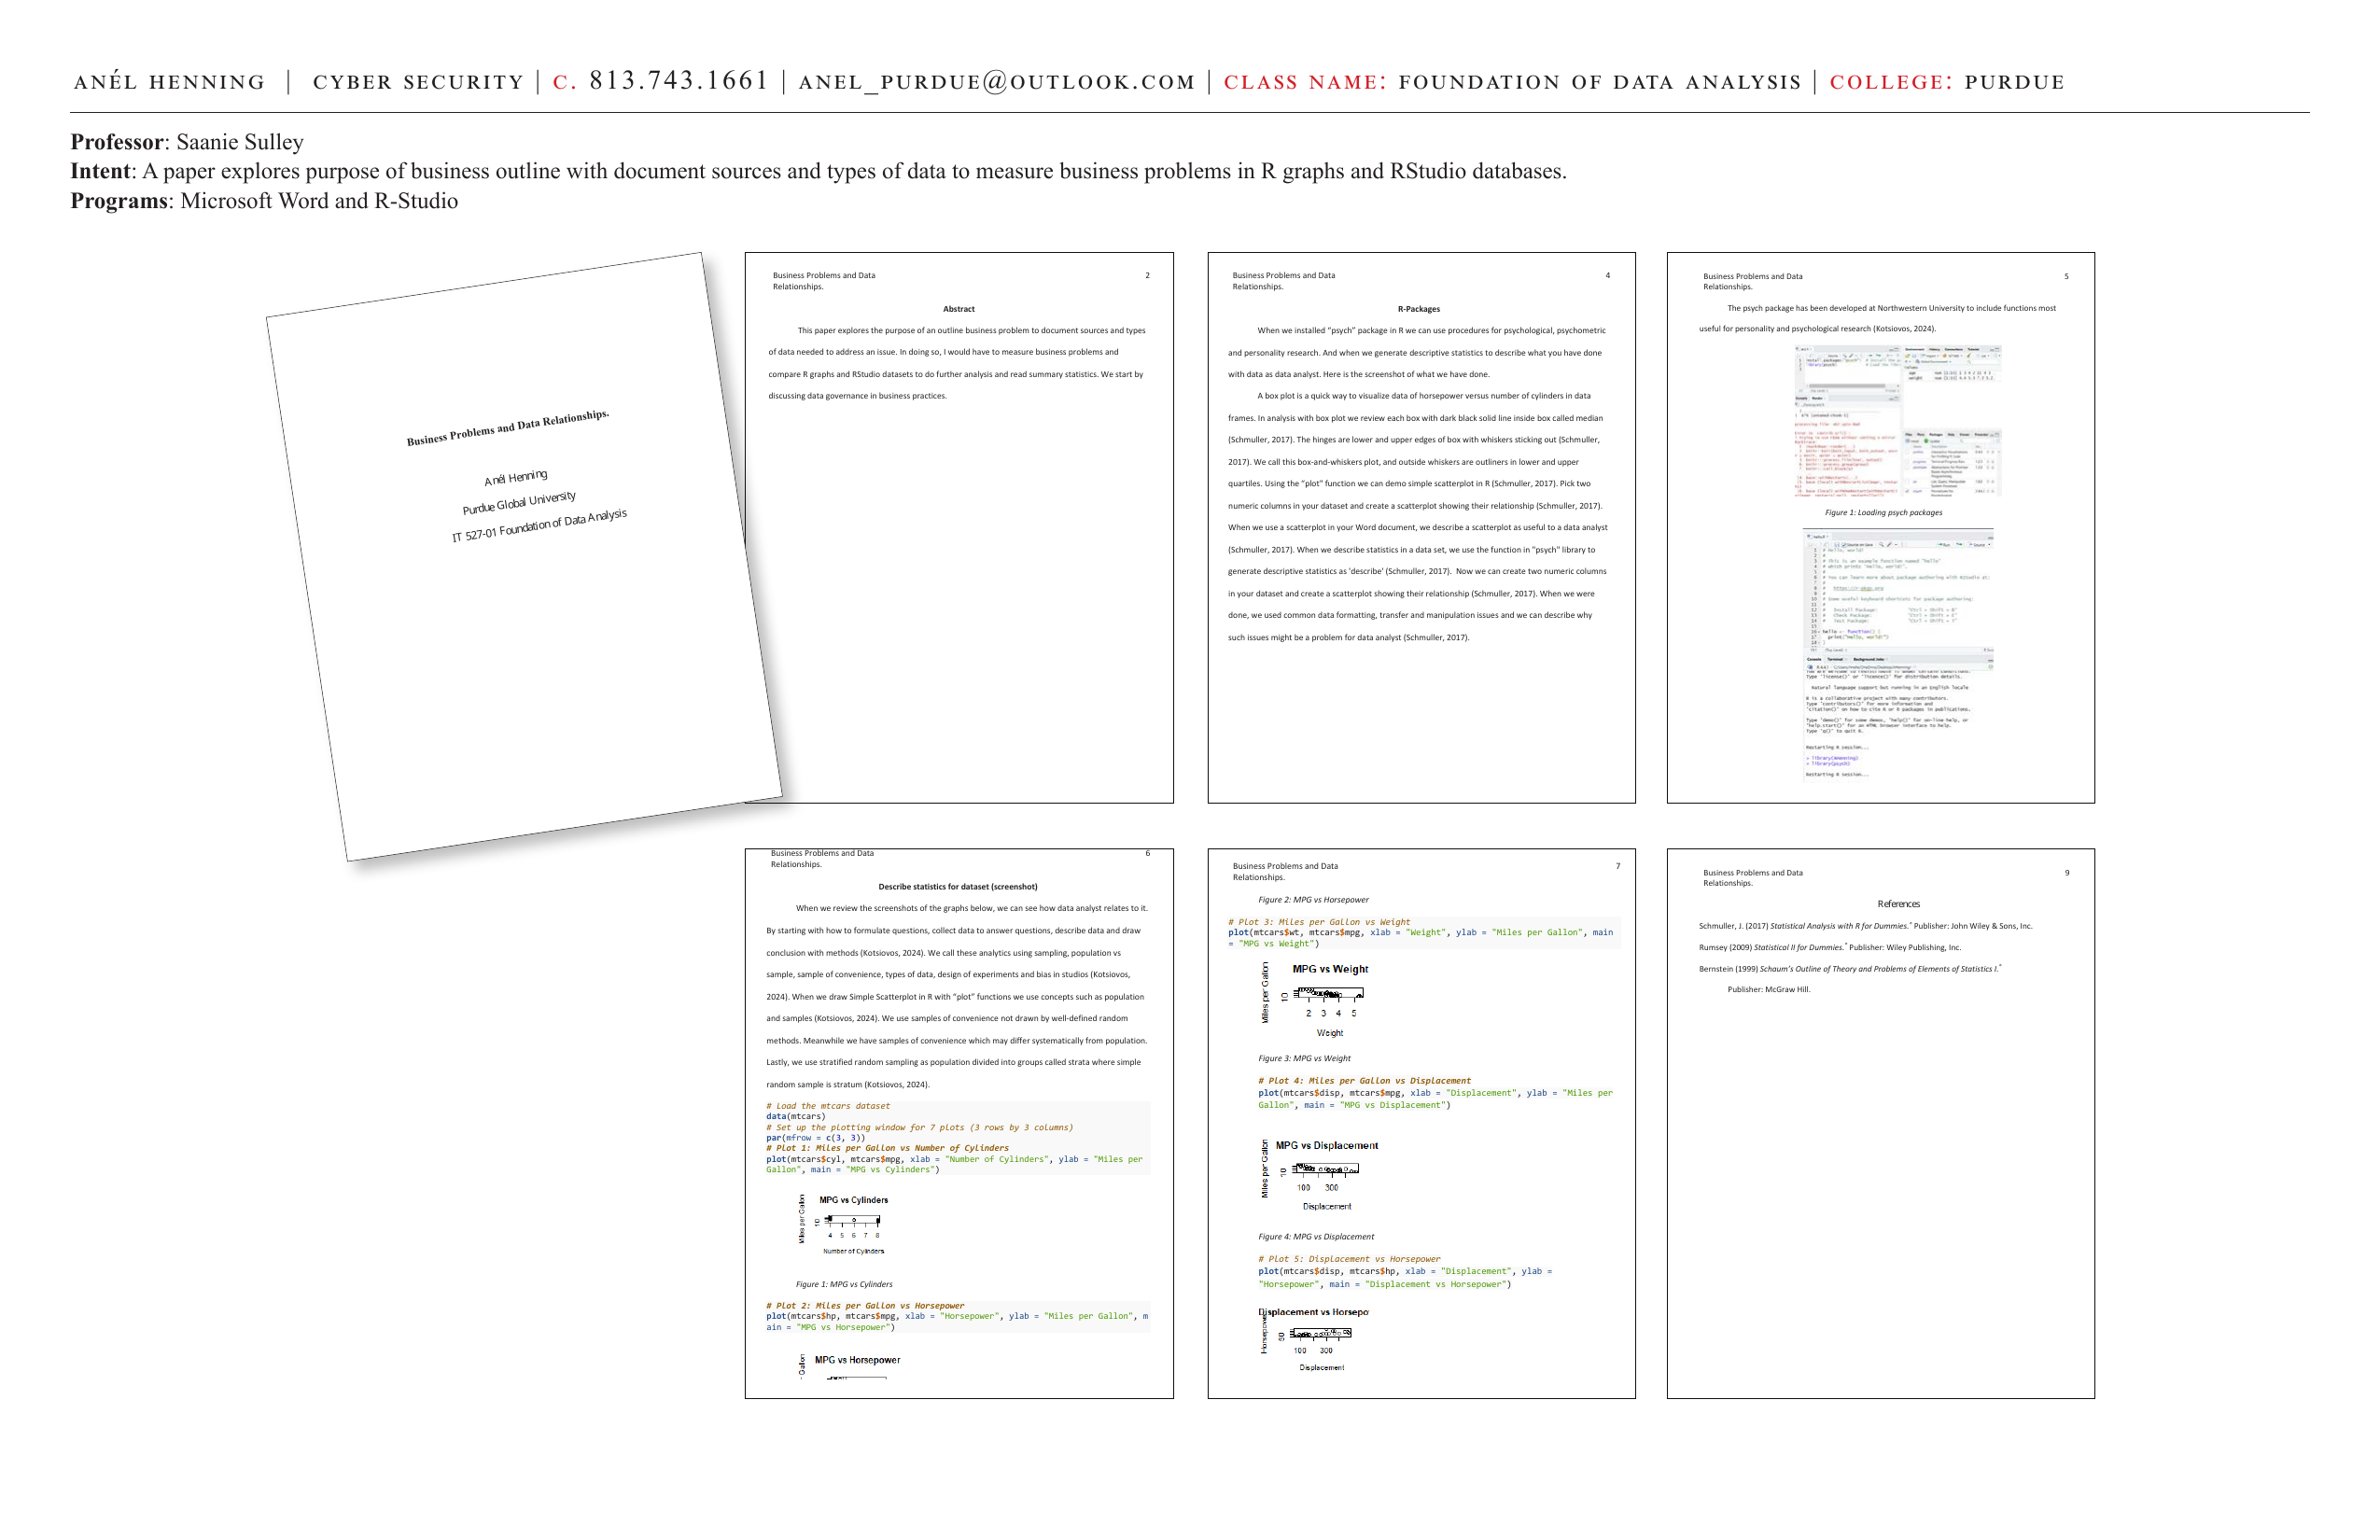Viewport: 2380px width, 1540px height.
Task: Click the red COLLEGE label
Action: pos(1890,82)
